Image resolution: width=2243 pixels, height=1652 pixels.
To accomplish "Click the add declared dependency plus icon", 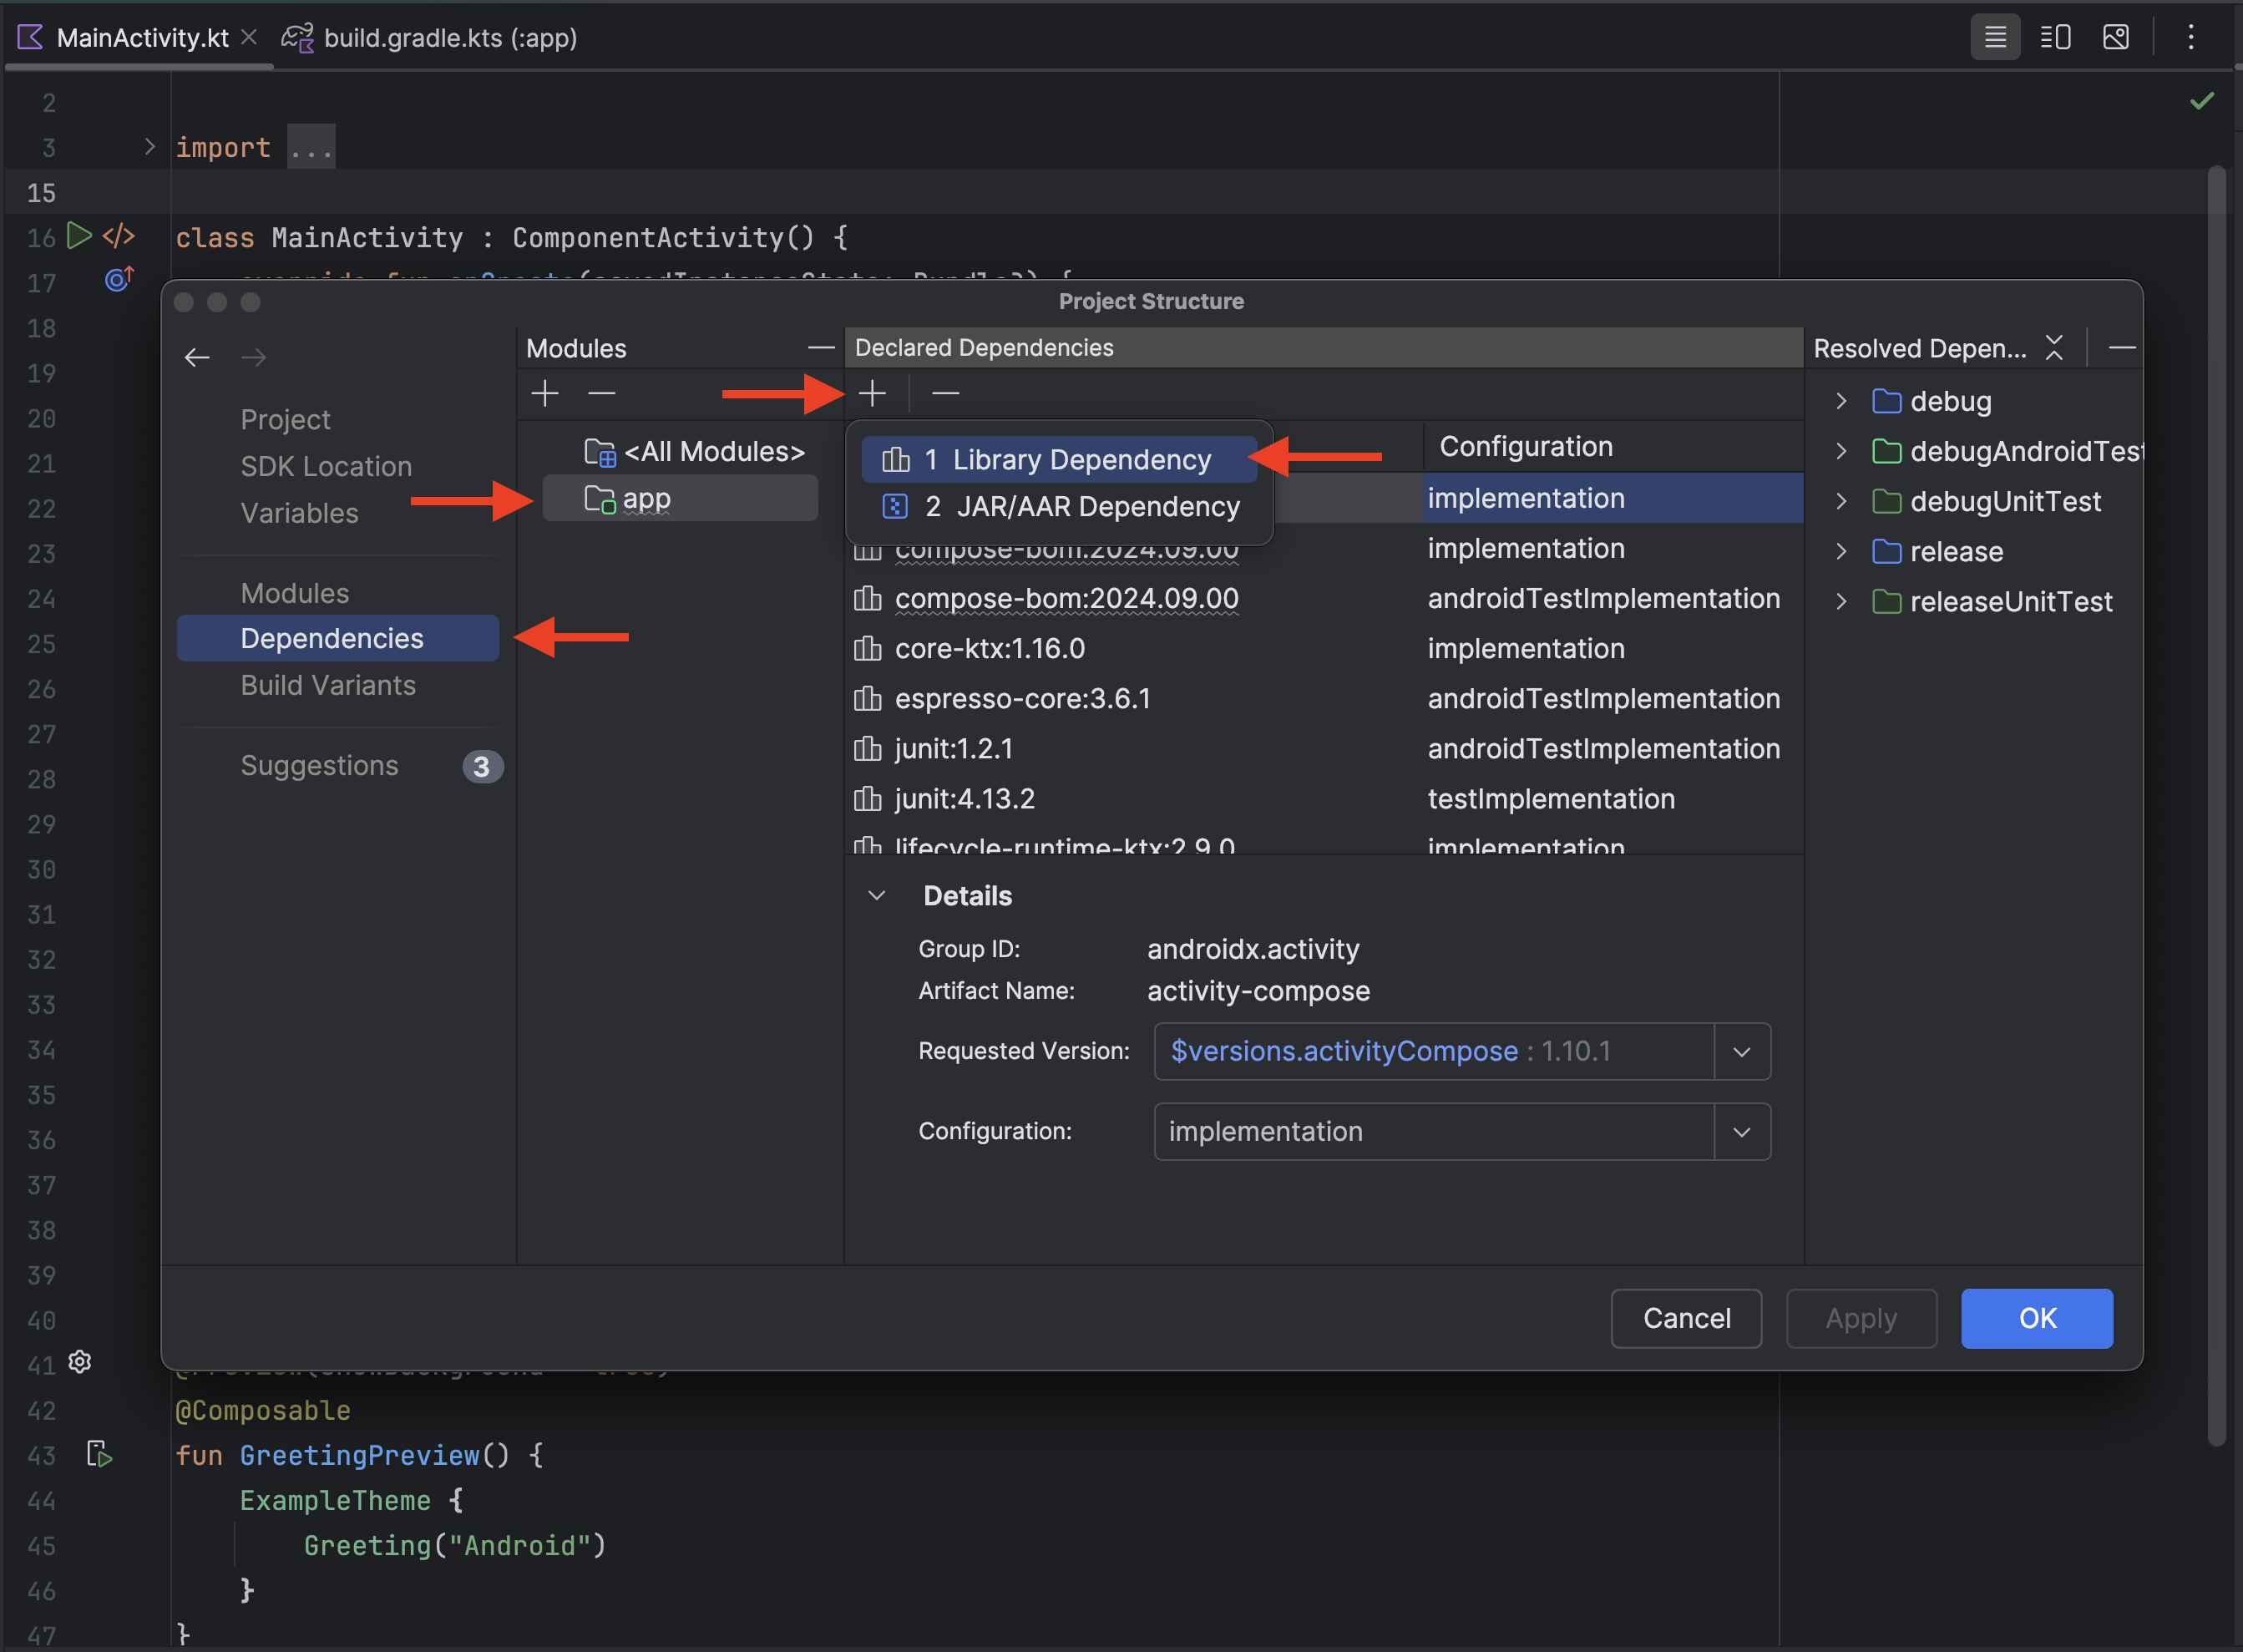I will [872, 393].
